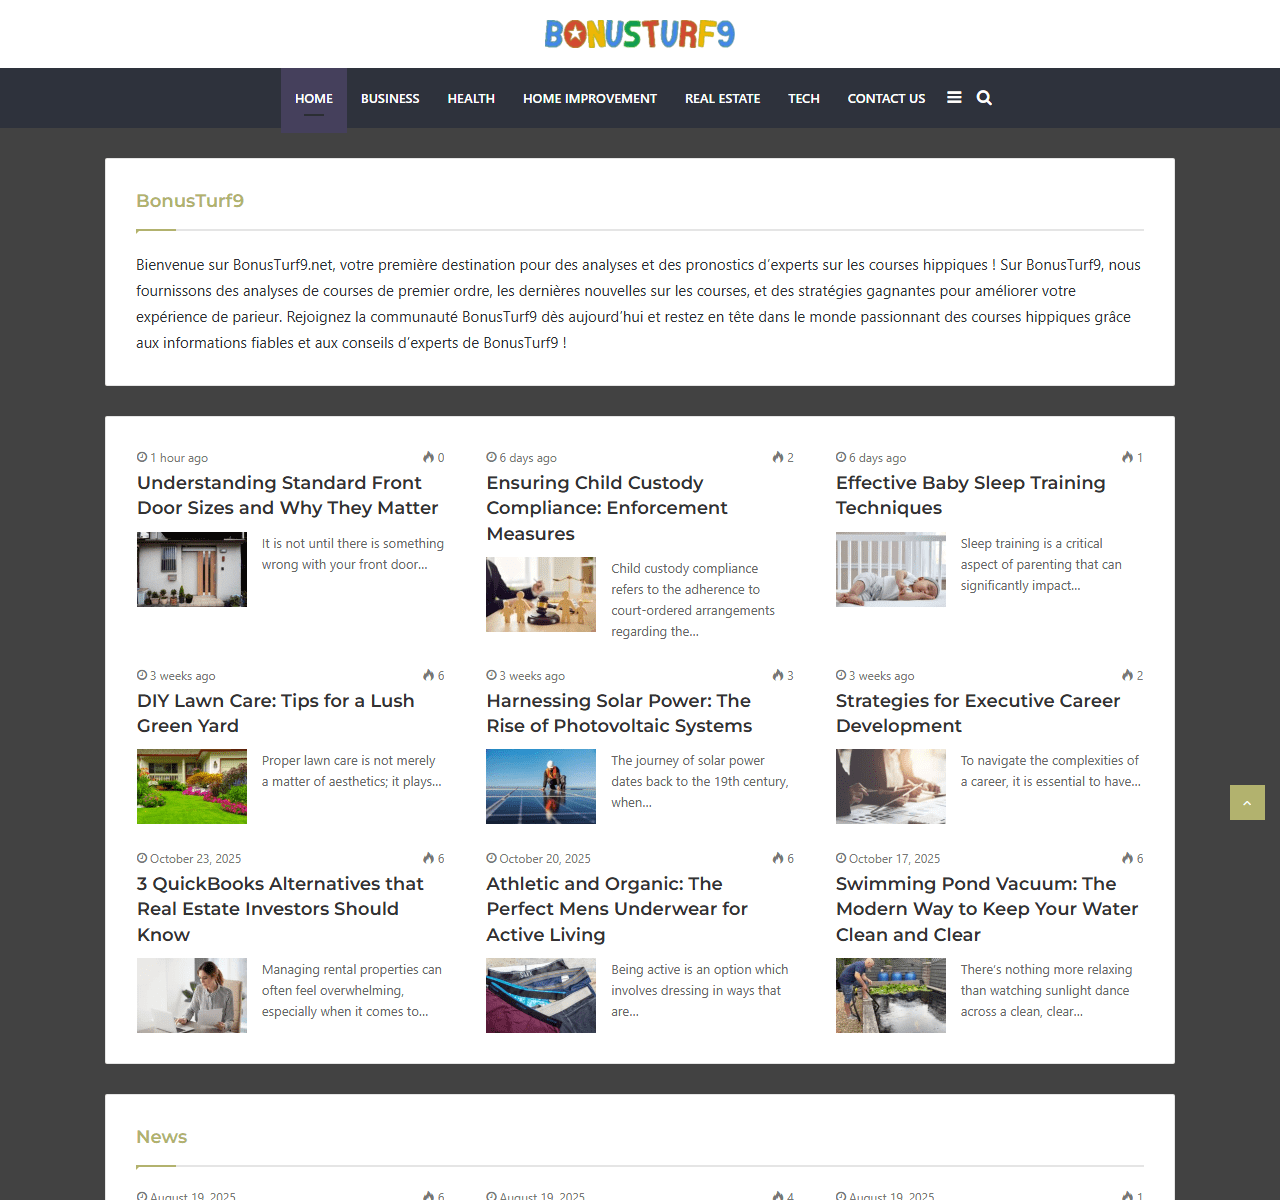Viewport: 1280px width, 1200px height.
Task: Go to the Home menu tab
Action: tap(314, 99)
